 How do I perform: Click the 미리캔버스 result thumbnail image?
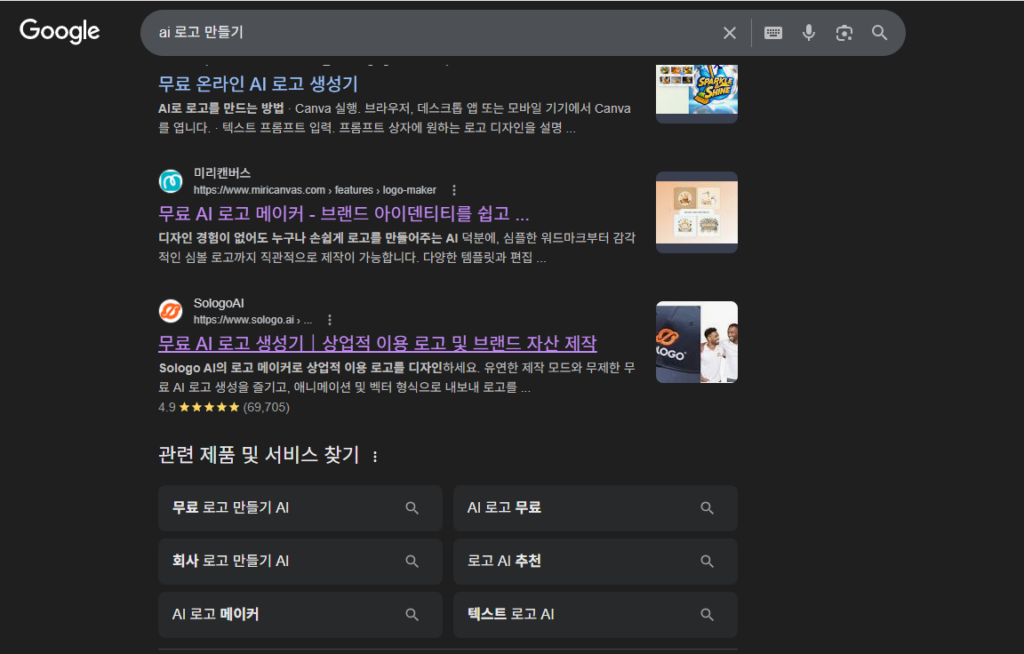coord(697,212)
